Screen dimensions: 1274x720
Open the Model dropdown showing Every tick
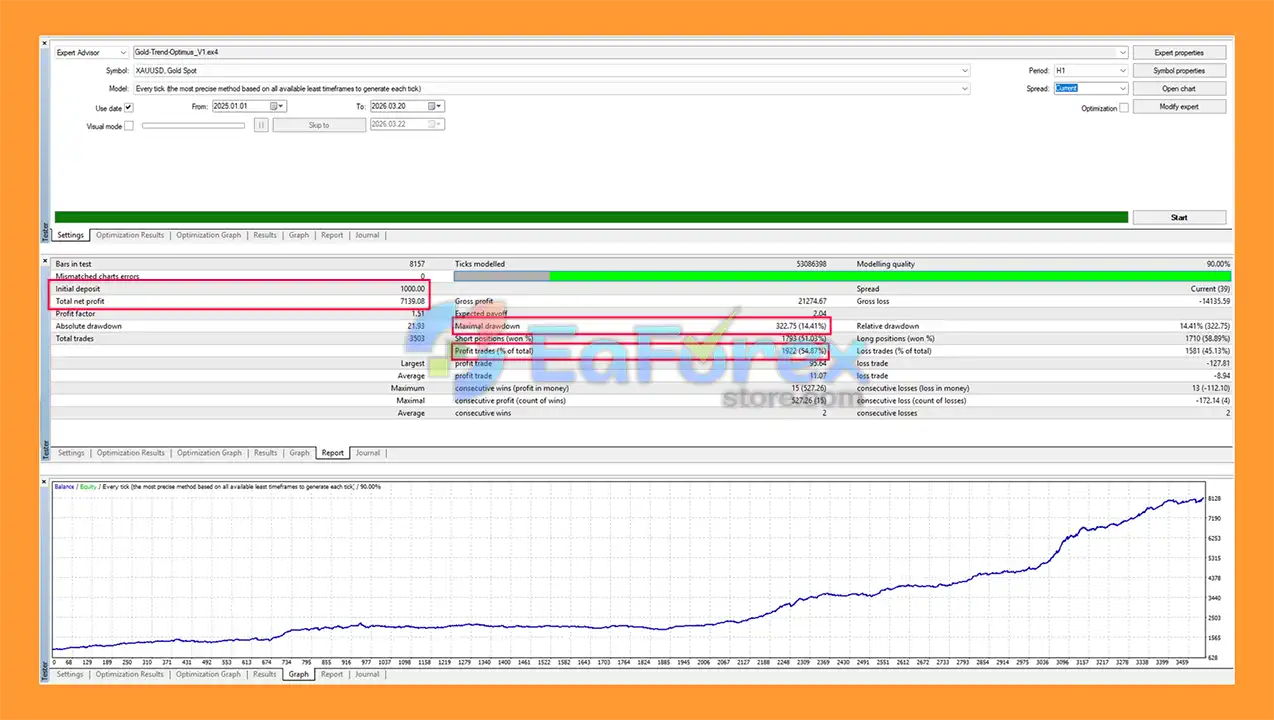click(964, 89)
